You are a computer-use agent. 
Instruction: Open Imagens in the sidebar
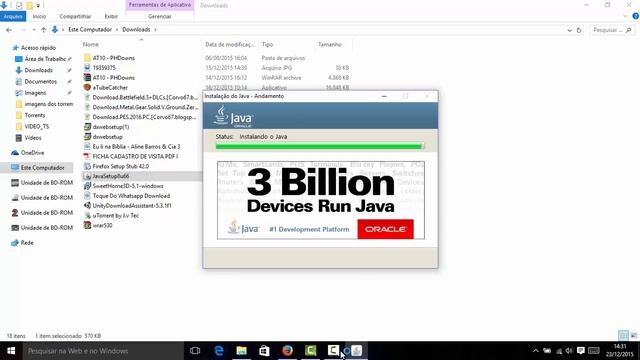[x=35, y=93]
